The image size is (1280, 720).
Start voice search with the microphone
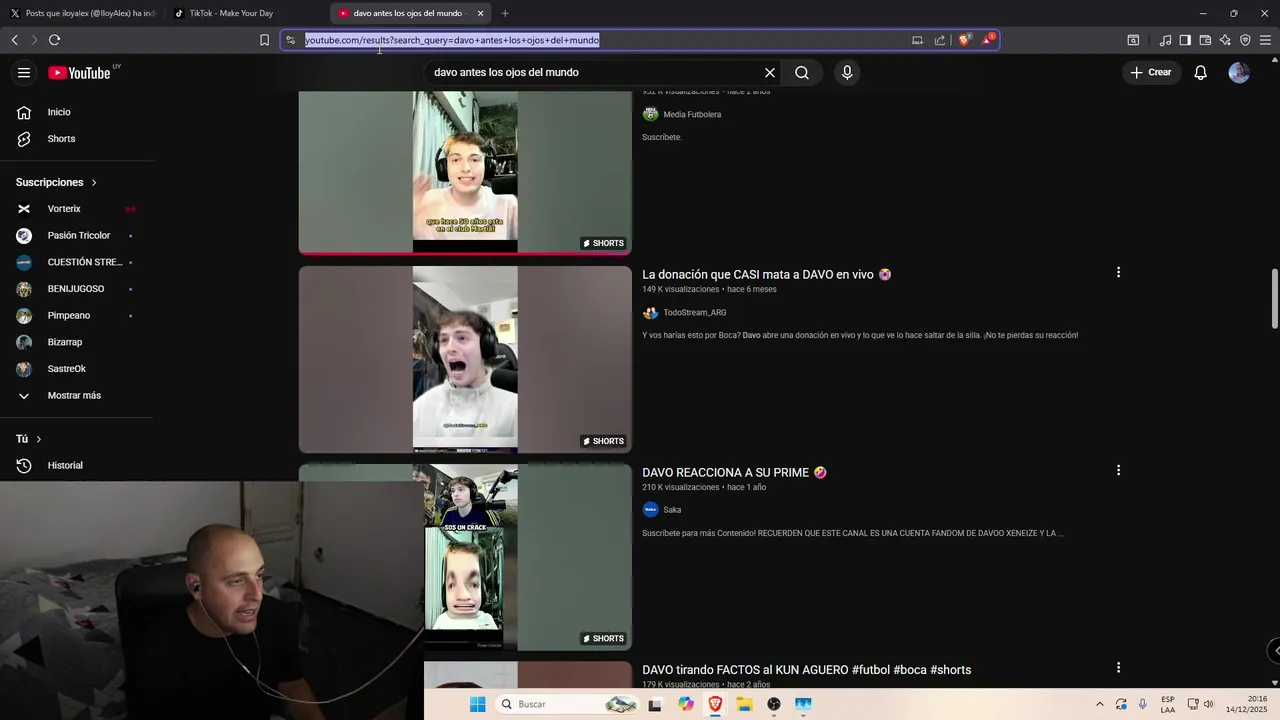coord(847,72)
